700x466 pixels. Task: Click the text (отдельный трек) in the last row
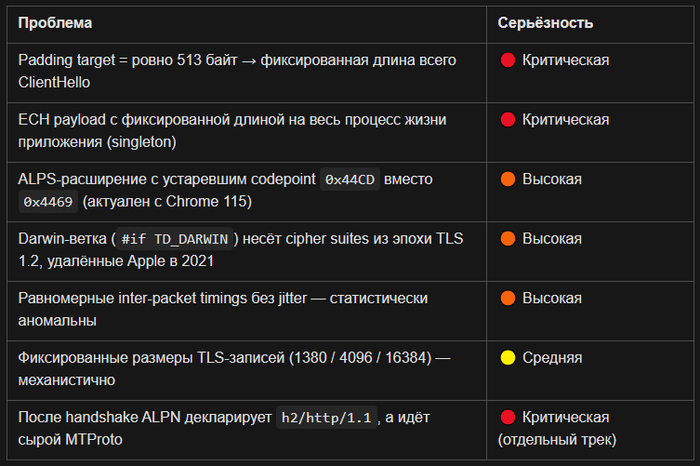coord(555,439)
